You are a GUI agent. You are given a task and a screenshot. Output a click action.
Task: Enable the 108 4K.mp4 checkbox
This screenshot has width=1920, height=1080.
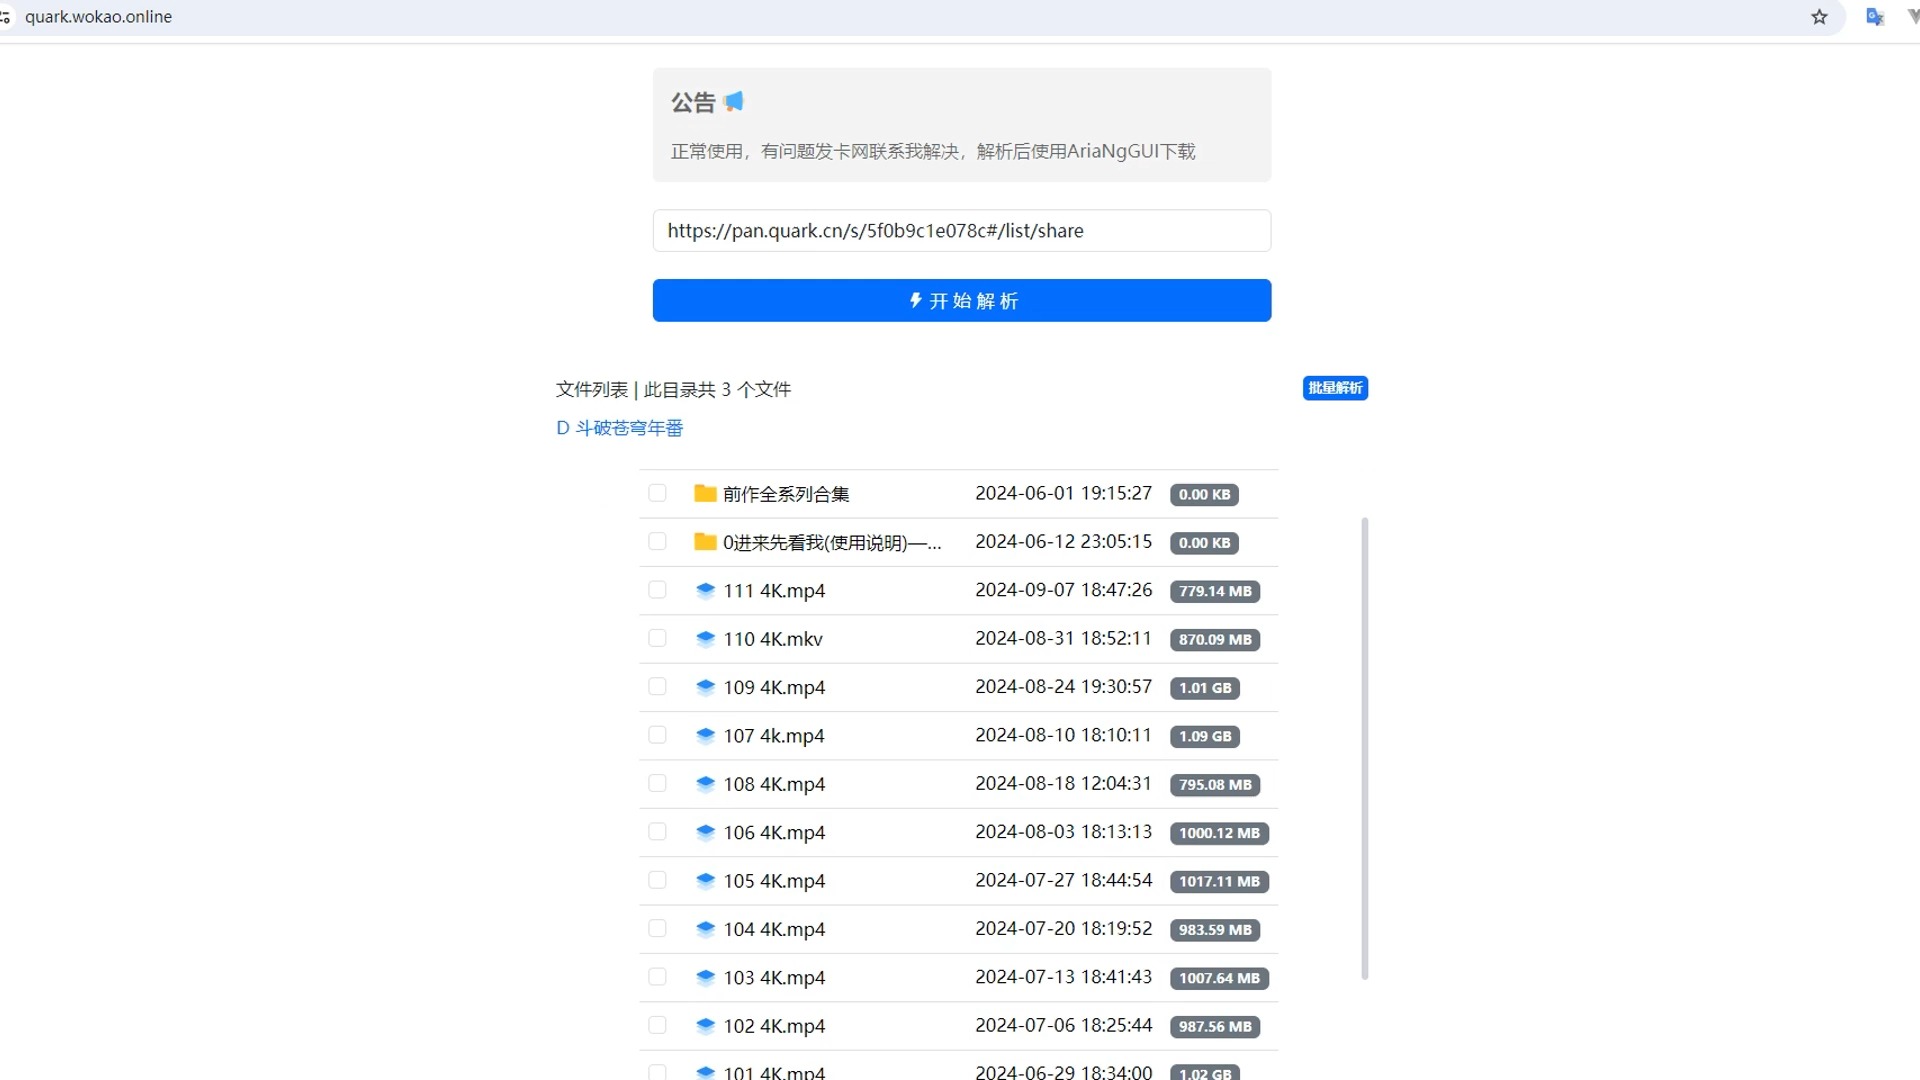657,783
